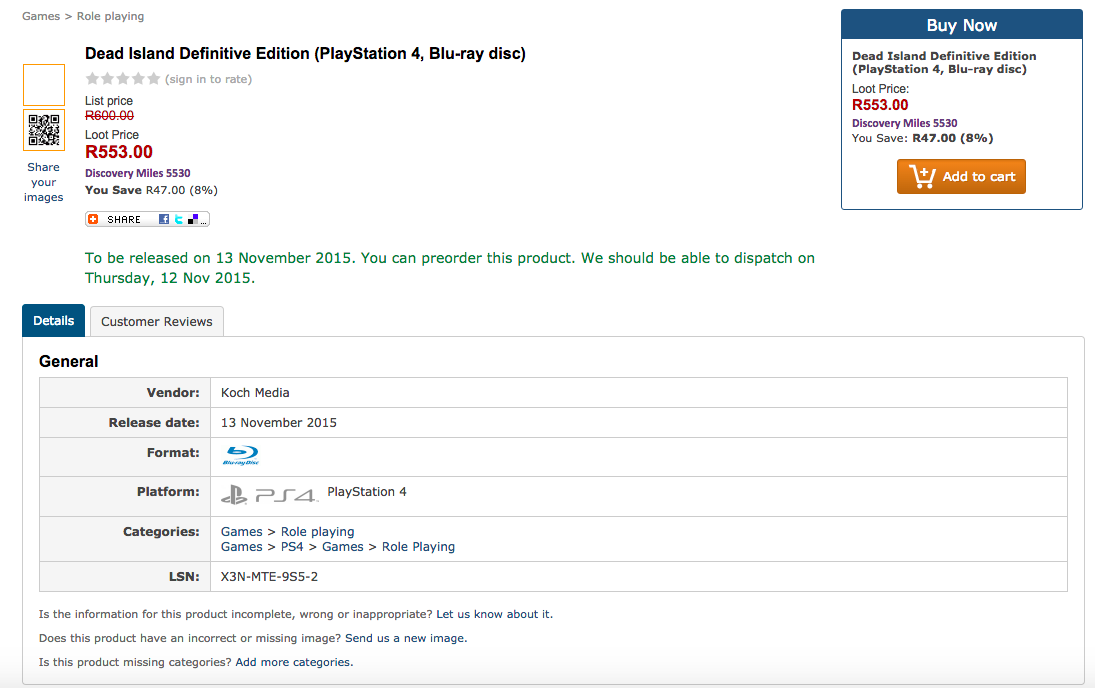The width and height of the screenshot is (1095, 688).
Task: Open the empty product image thumbnail
Action: (44, 85)
